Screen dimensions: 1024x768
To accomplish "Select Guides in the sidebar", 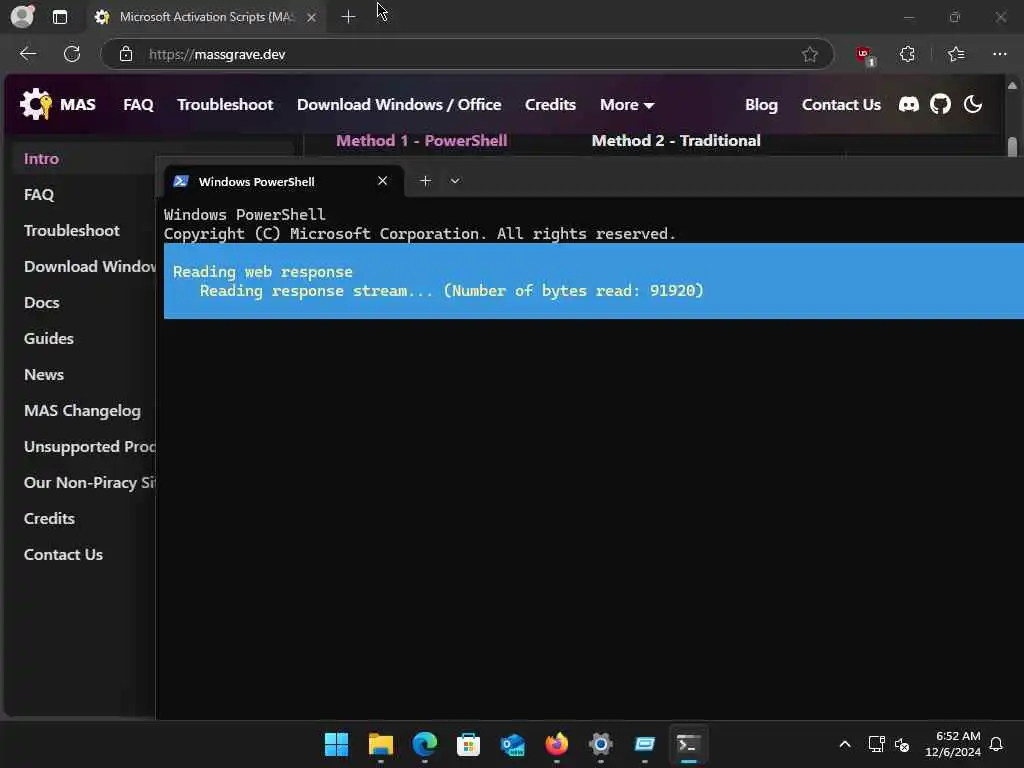I will tap(49, 338).
